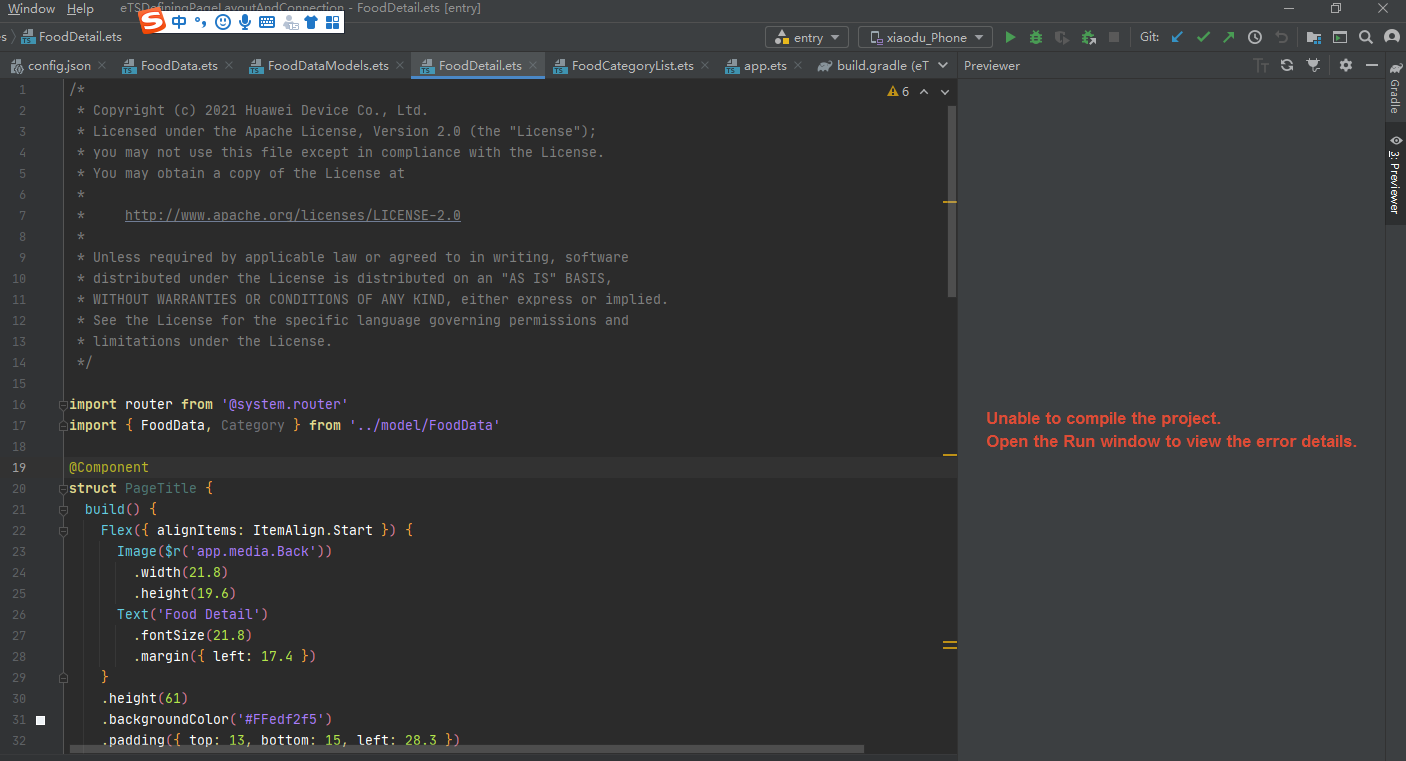The height and width of the screenshot is (761, 1406).
Task: Open Sogou skin shirt icon
Action: coord(311,22)
